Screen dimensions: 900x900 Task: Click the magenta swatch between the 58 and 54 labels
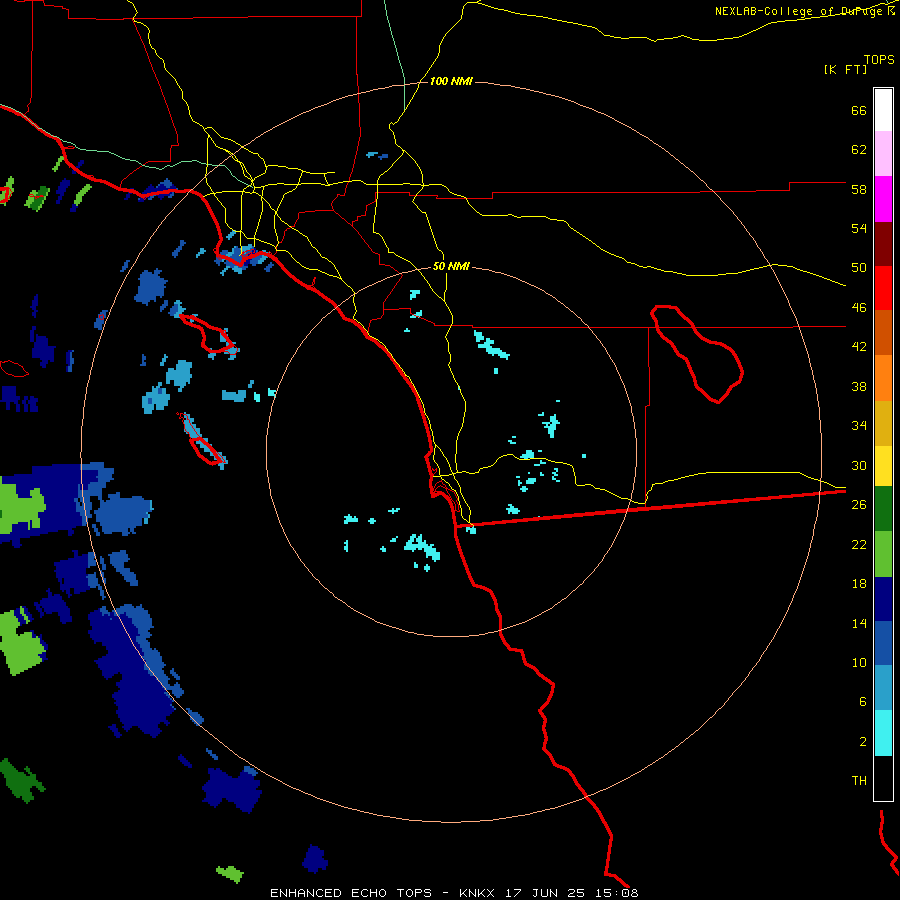[883, 199]
